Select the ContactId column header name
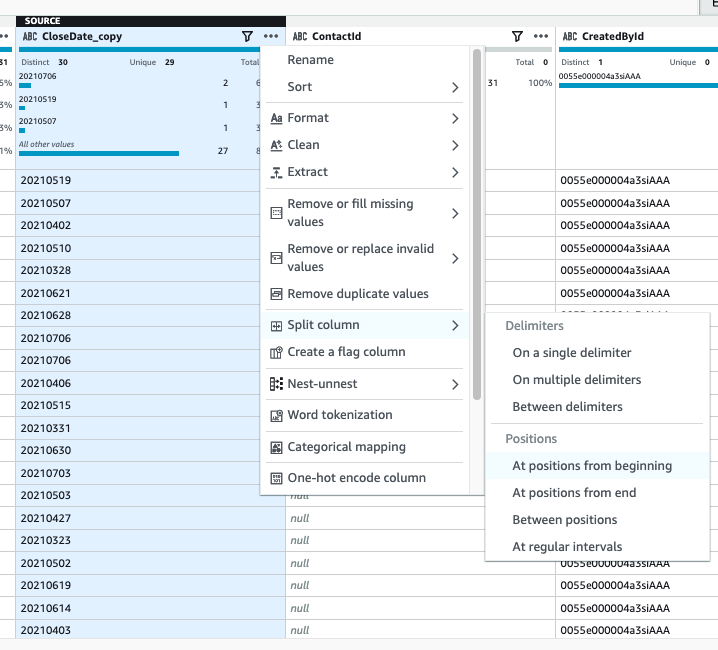Image resolution: width=718 pixels, height=650 pixels. [x=337, y=36]
